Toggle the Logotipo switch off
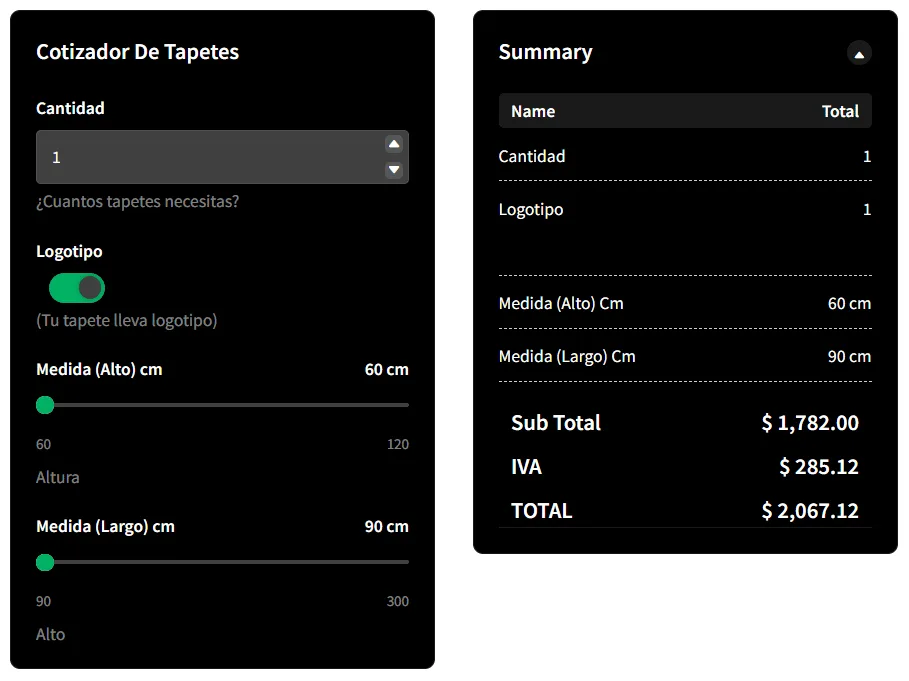This screenshot has height=681, width=909. pyautogui.click(x=77, y=288)
